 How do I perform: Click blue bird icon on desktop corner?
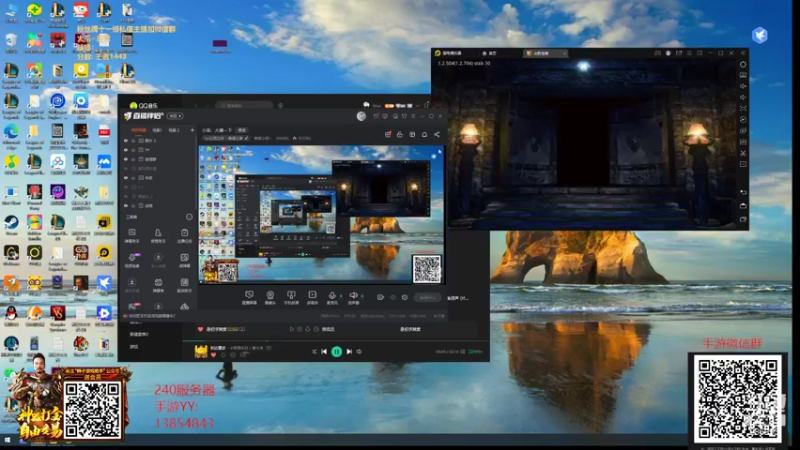(760, 35)
